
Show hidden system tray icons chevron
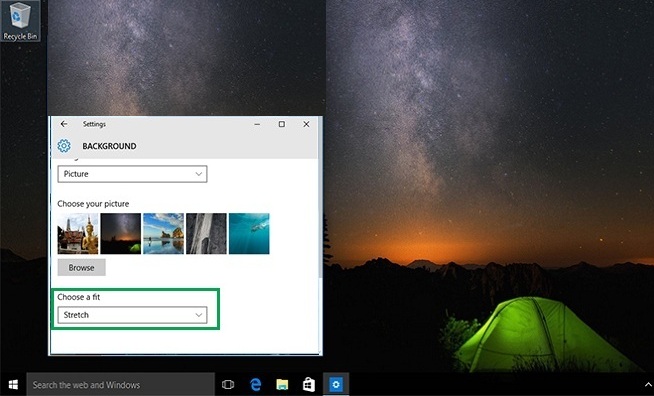point(649,384)
